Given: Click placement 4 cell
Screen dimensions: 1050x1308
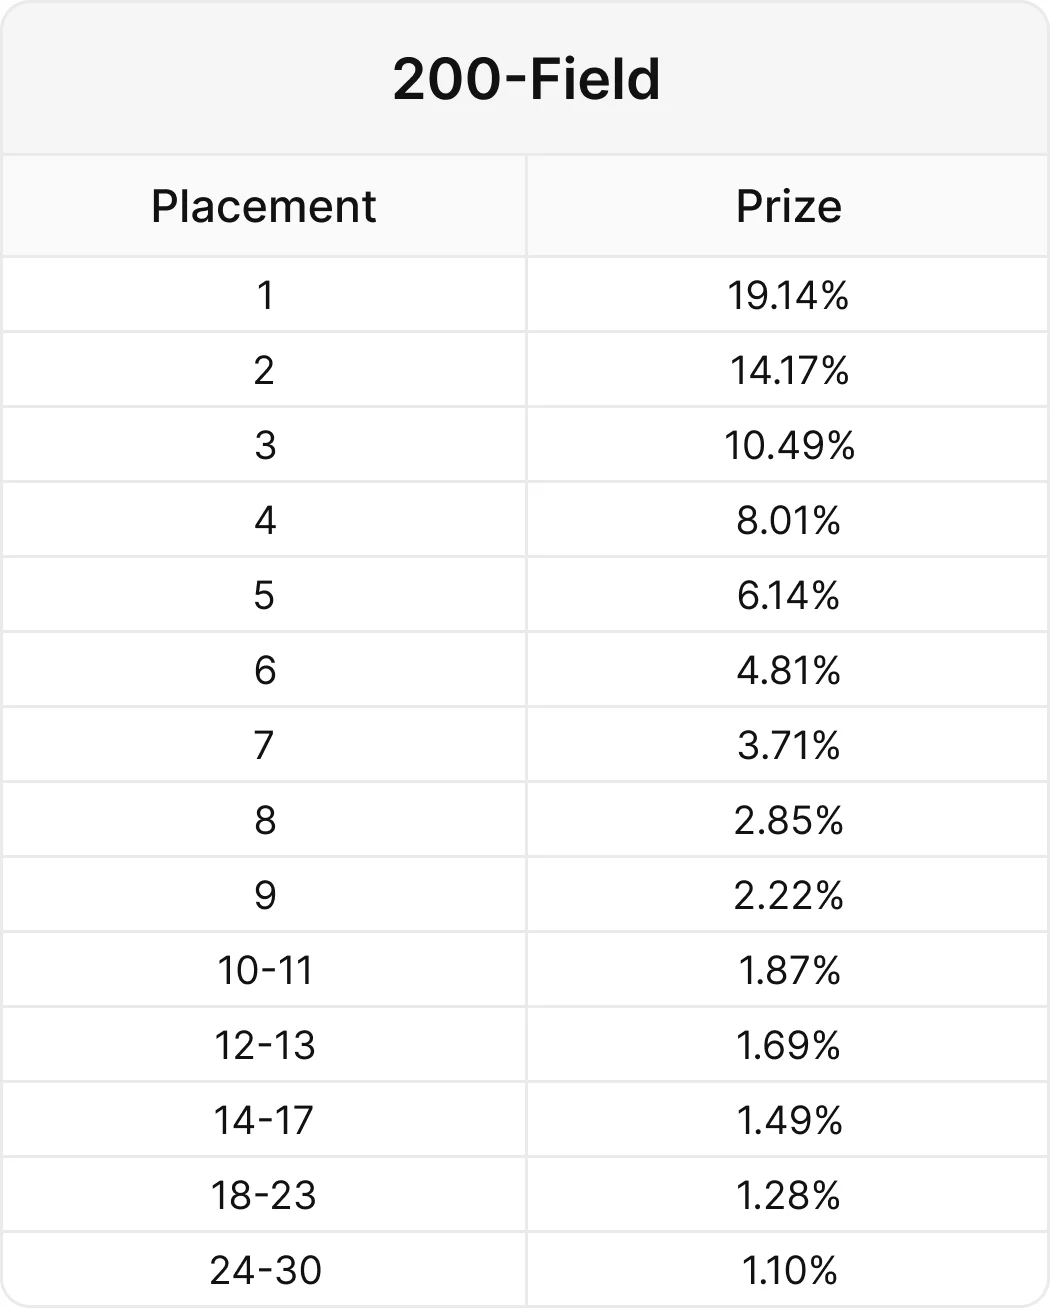Looking at the screenshot, I should click(264, 520).
